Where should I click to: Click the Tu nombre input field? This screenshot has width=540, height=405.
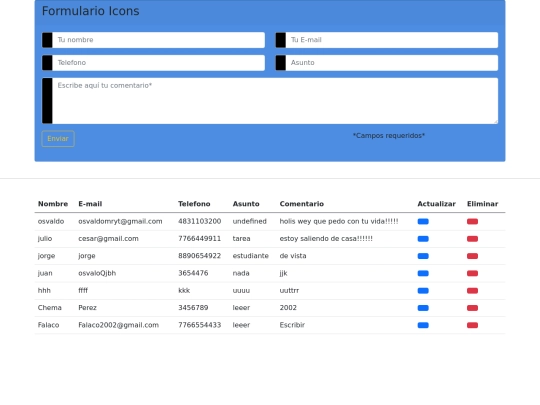coord(158,40)
